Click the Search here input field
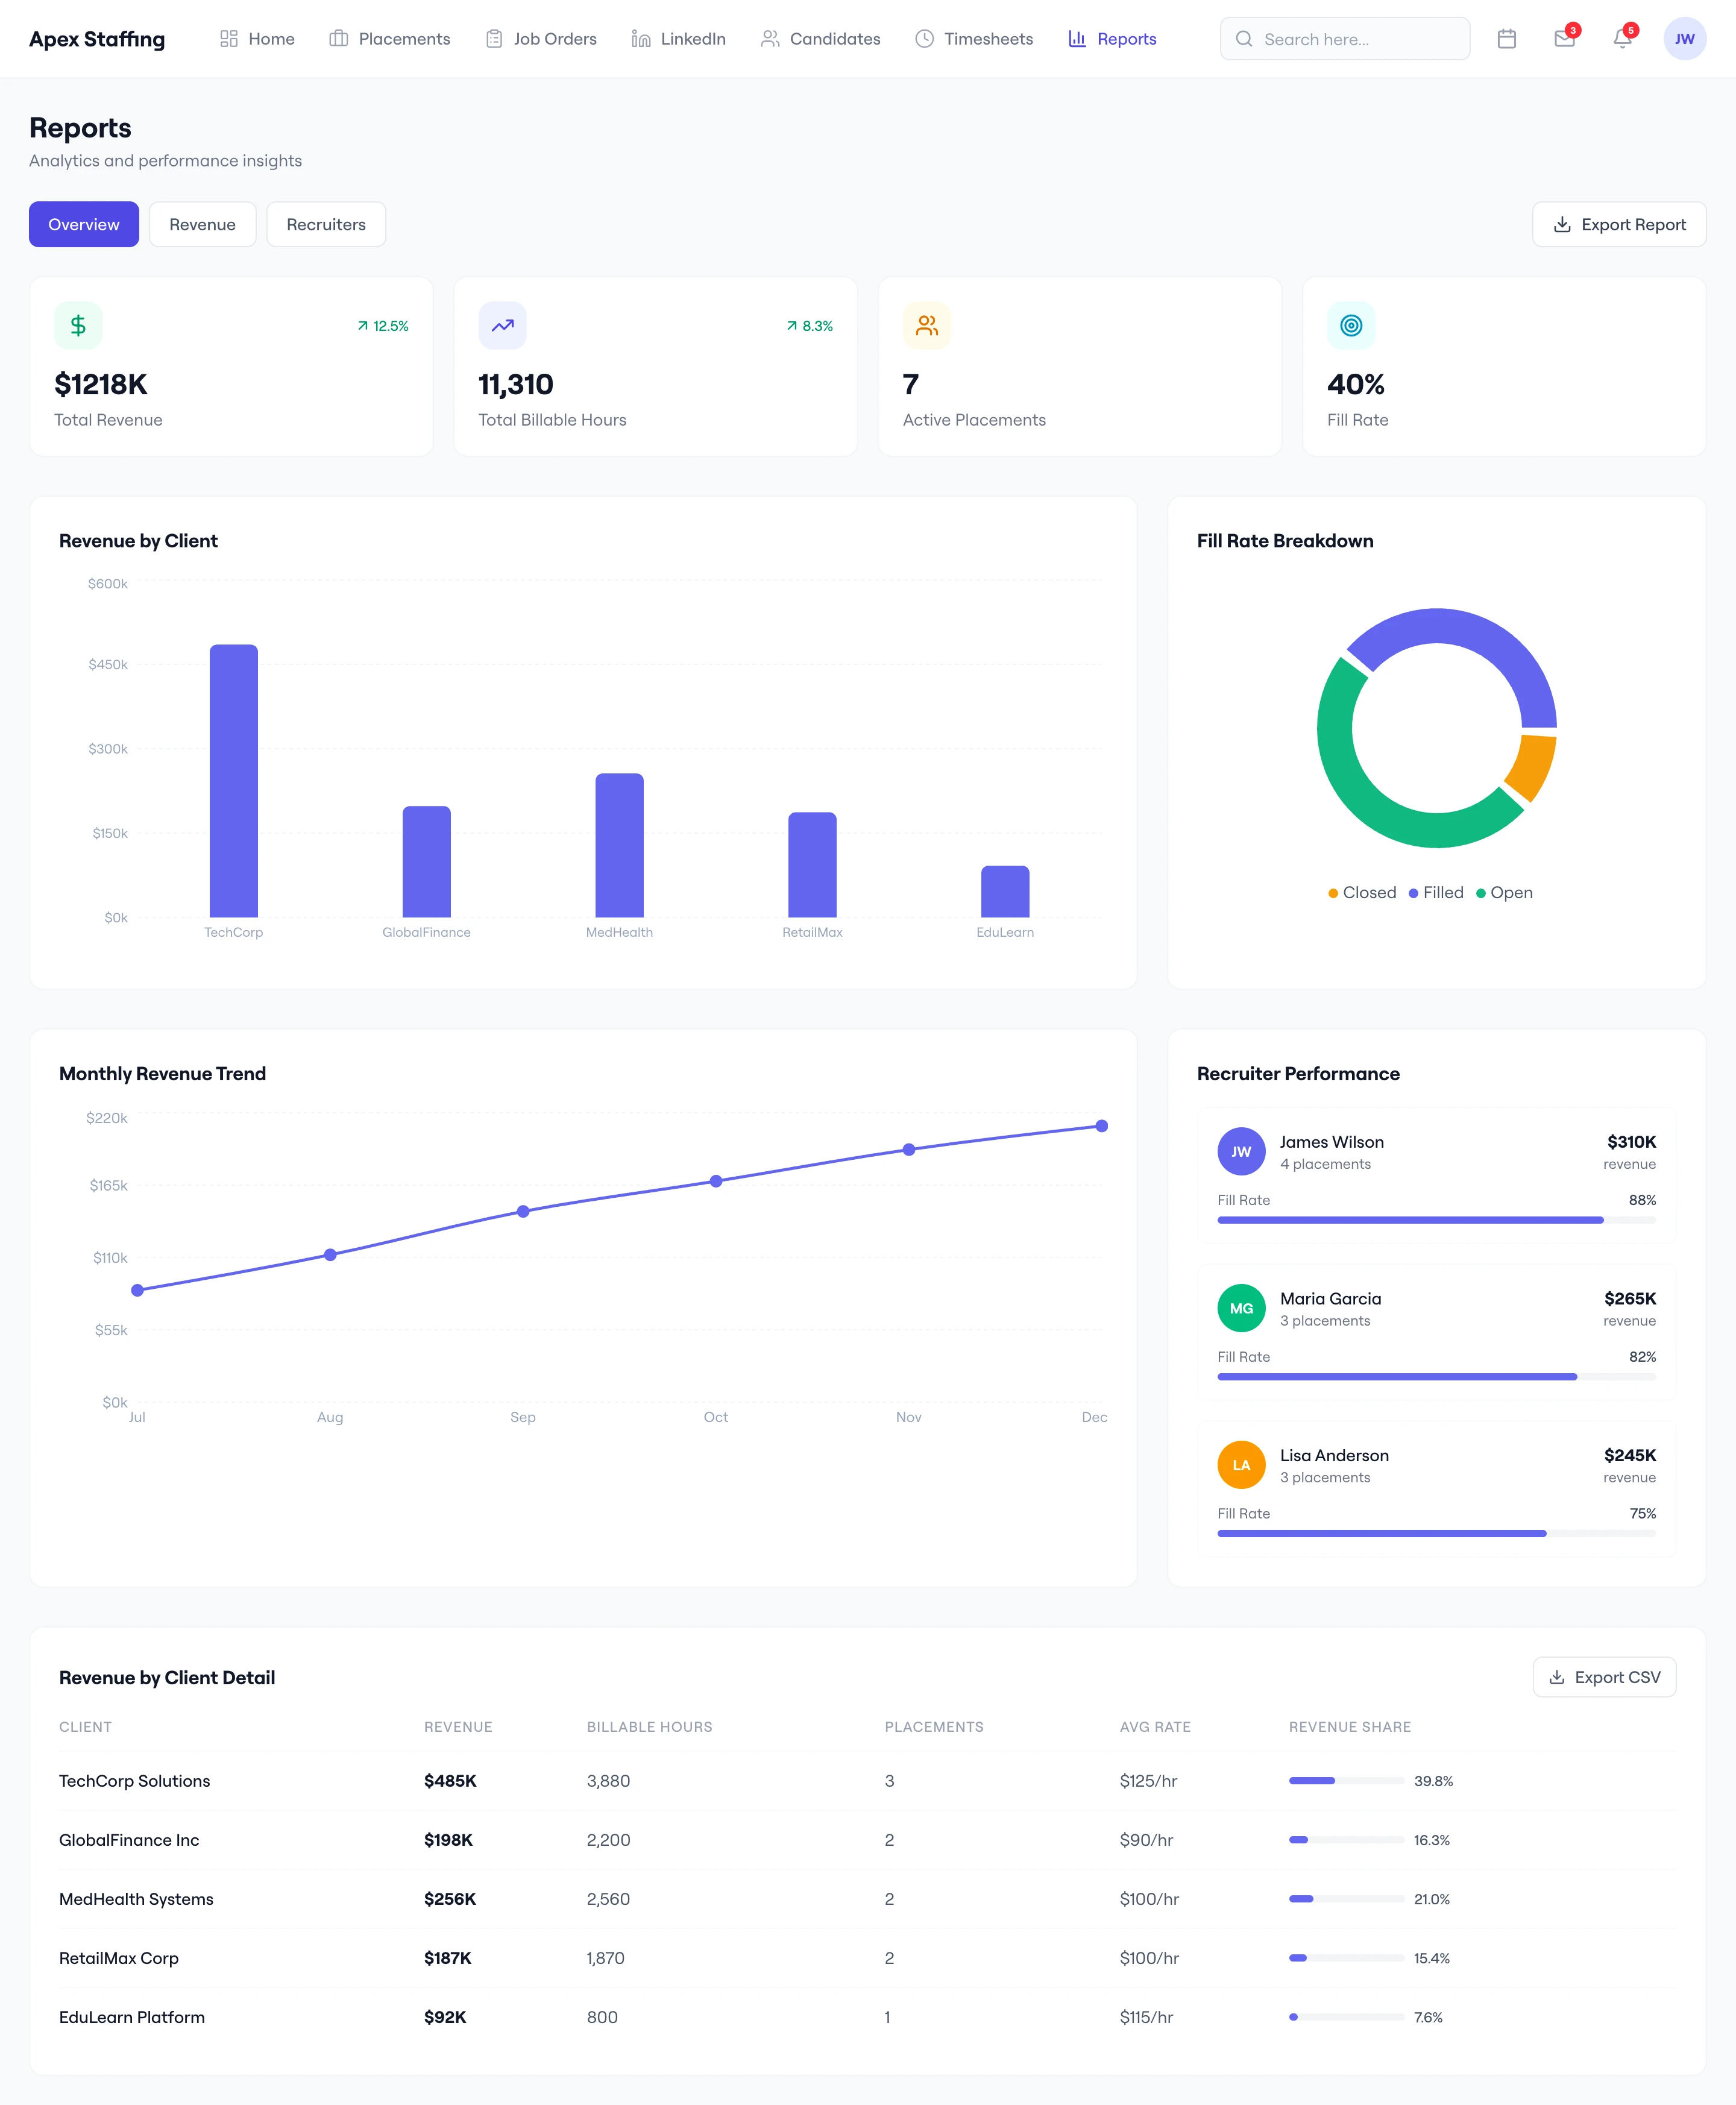1736x2105 pixels. coord(1345,39)
